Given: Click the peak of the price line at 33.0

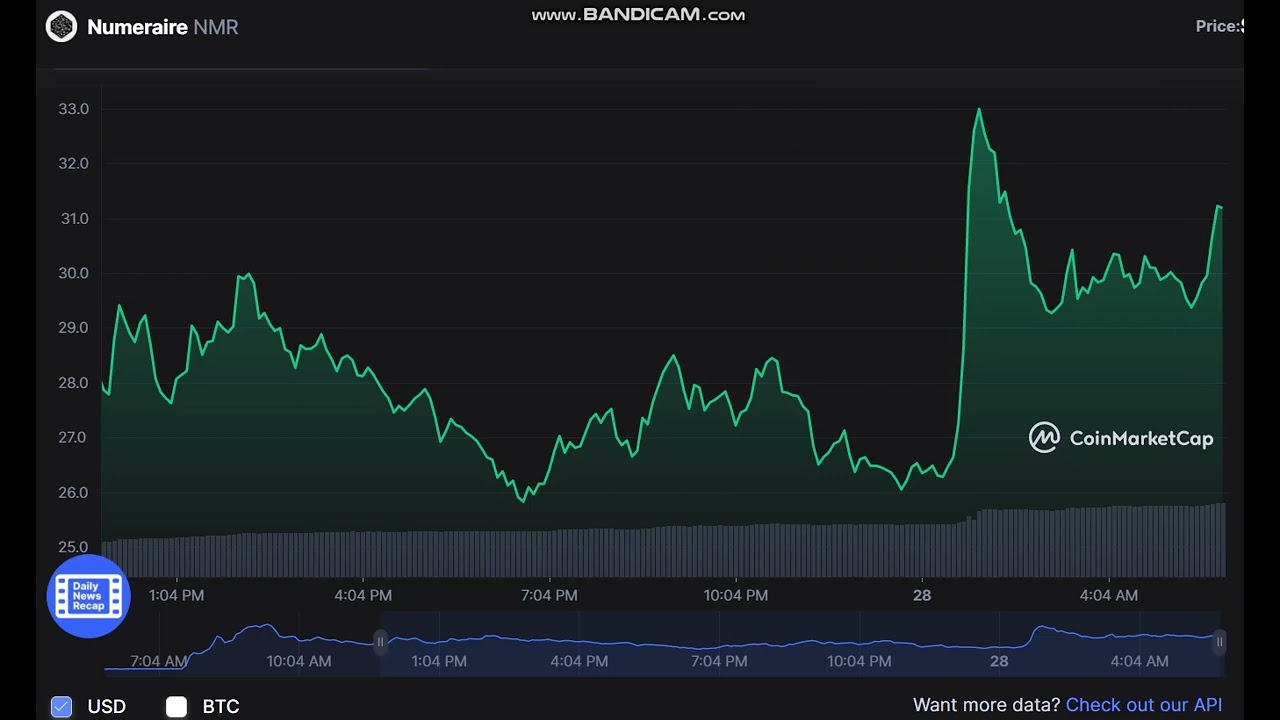Looking at the screenshot, I should click(x=979, y=109).
